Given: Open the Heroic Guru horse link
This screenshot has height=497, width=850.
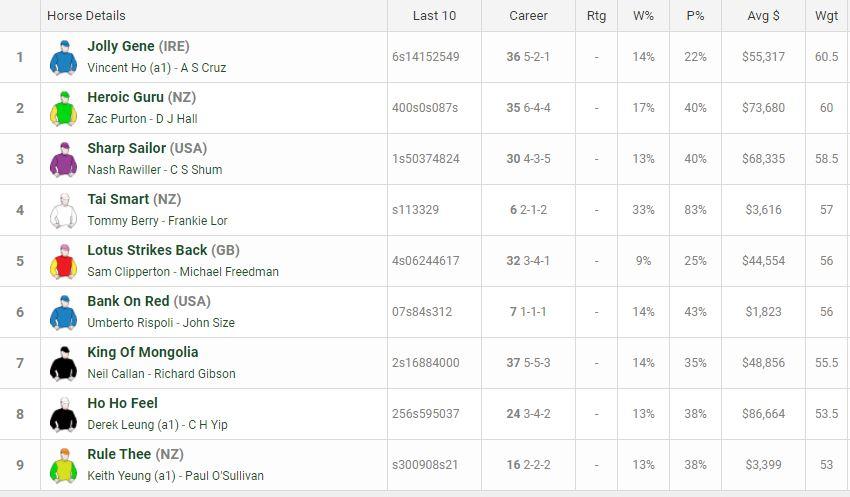Looking at the screenshot, I should 125,97.
